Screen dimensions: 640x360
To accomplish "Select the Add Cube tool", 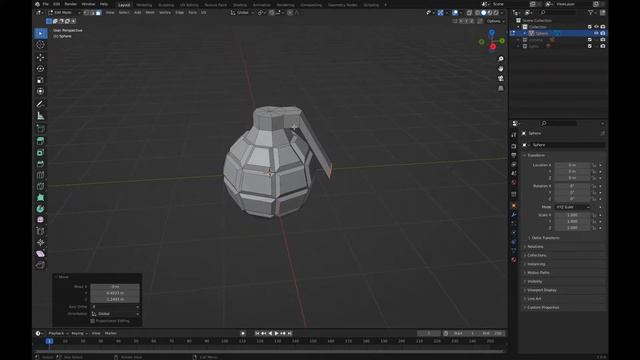I will pos(40,129).
